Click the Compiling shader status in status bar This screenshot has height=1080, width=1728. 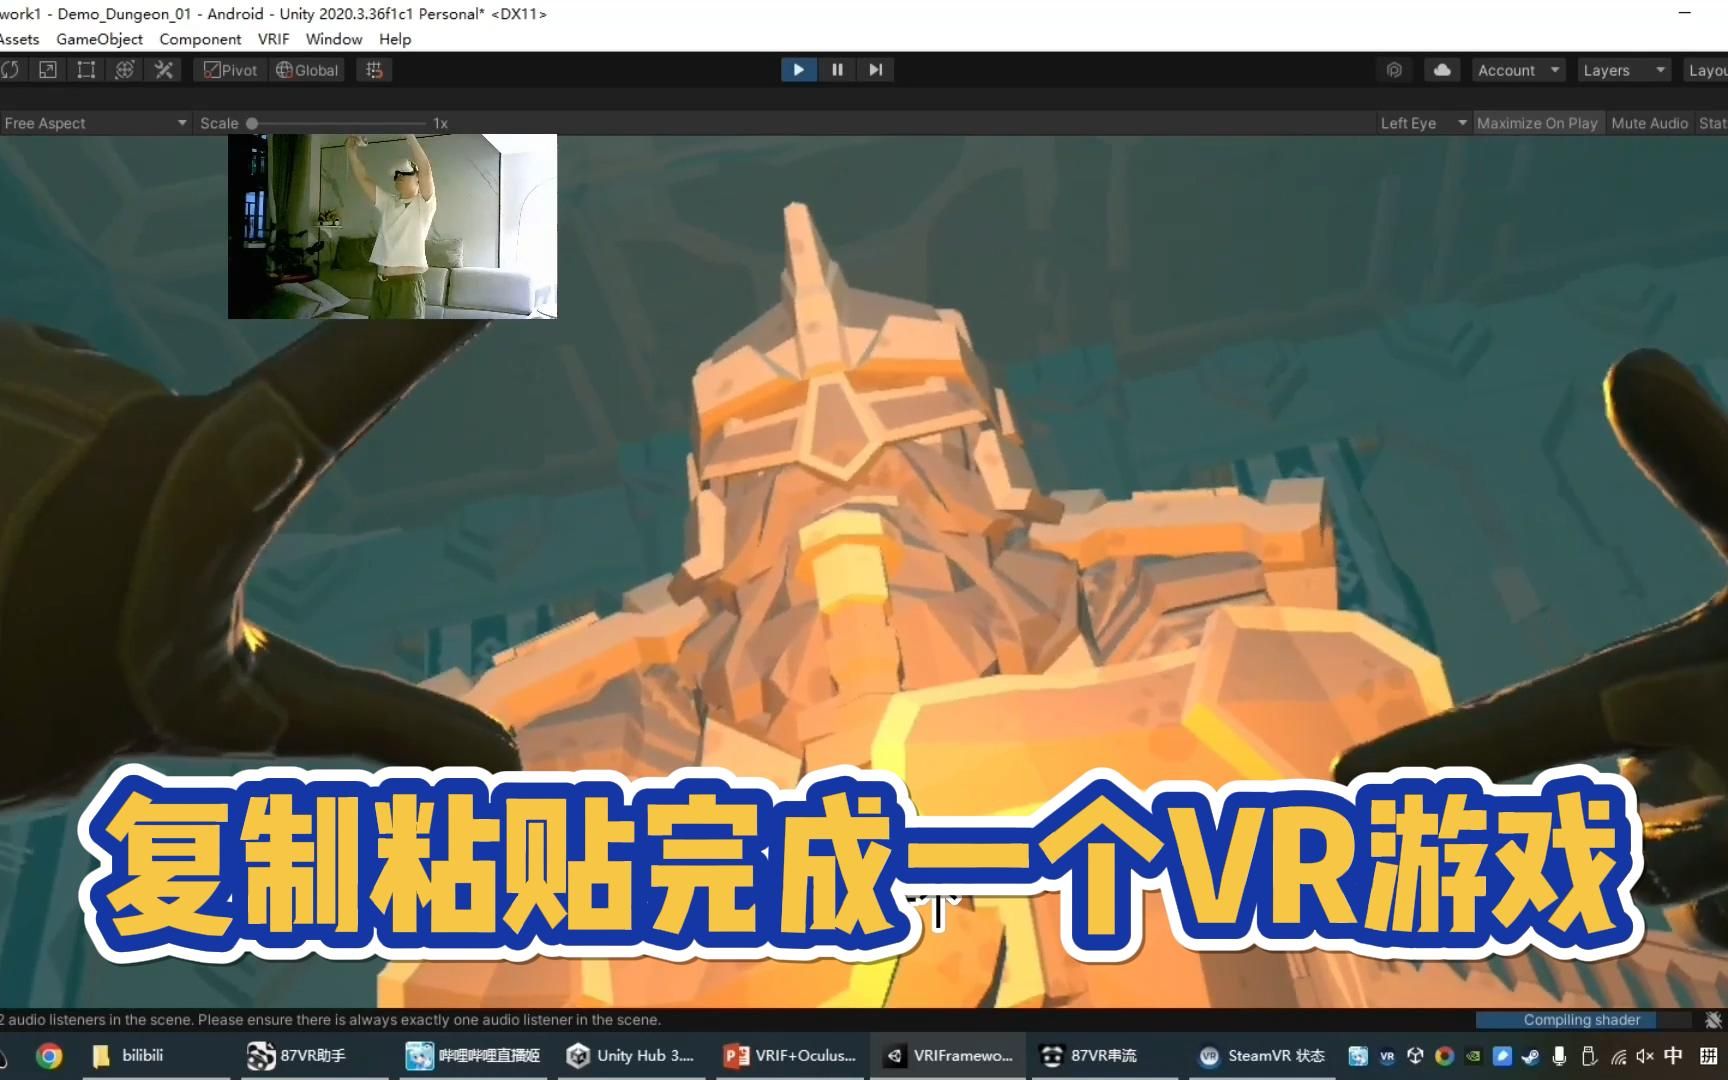click(x=1581, y=1019)
